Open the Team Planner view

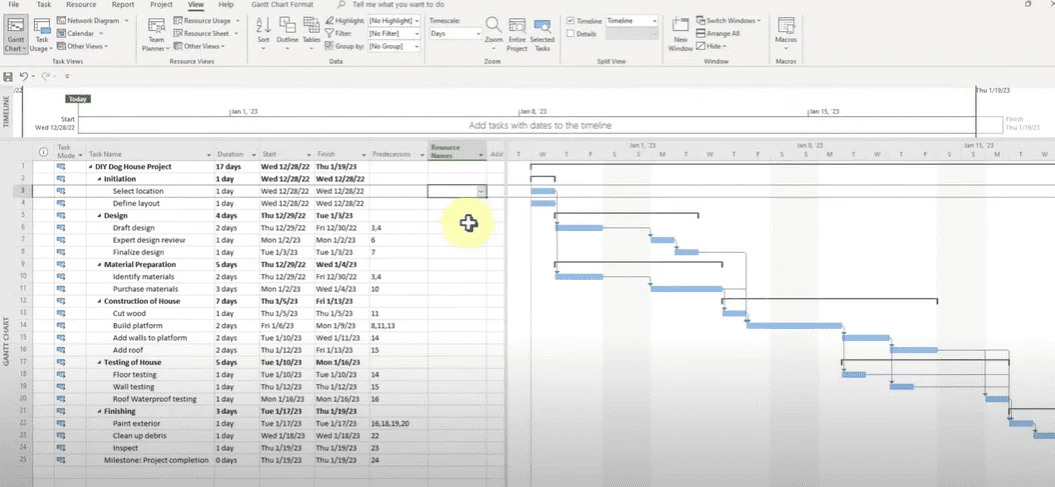(157, 35)
